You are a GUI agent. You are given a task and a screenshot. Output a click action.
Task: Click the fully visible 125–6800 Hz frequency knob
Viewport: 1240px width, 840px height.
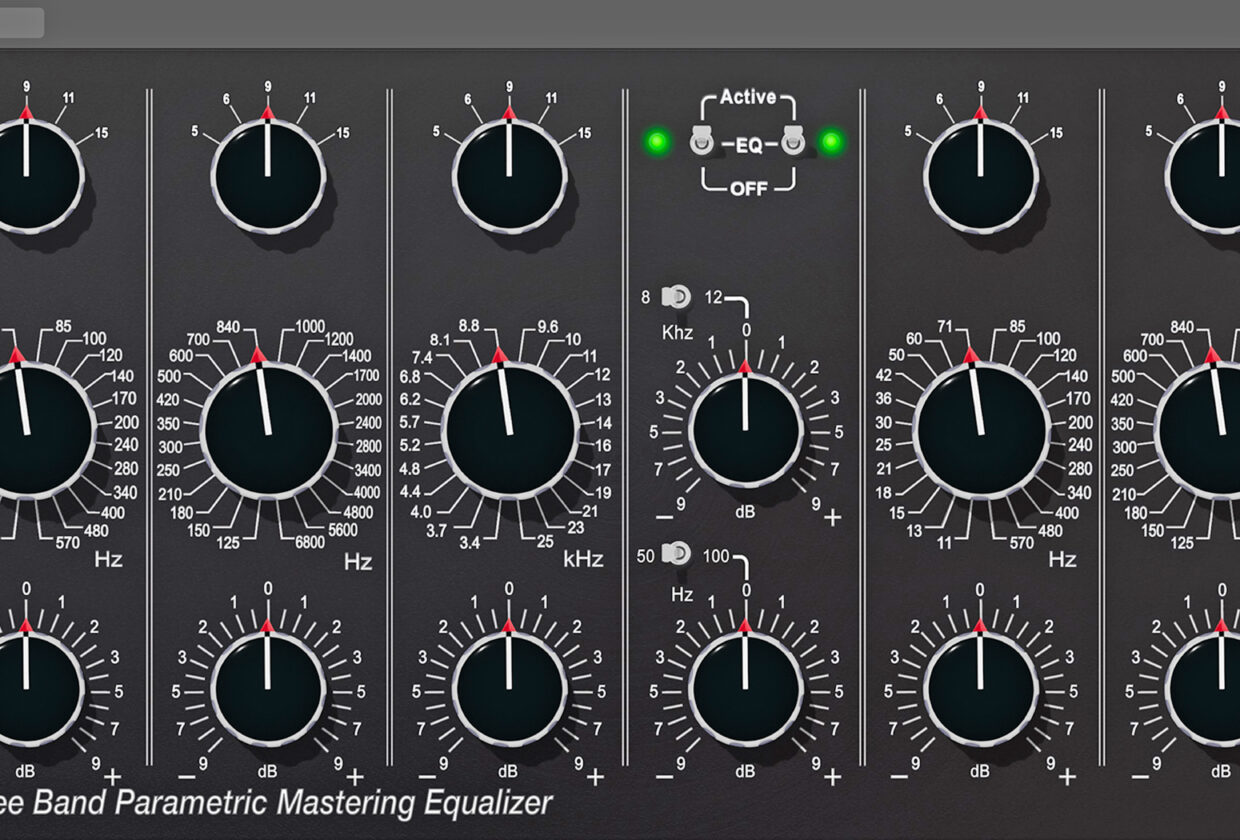(x=267, y=429)
